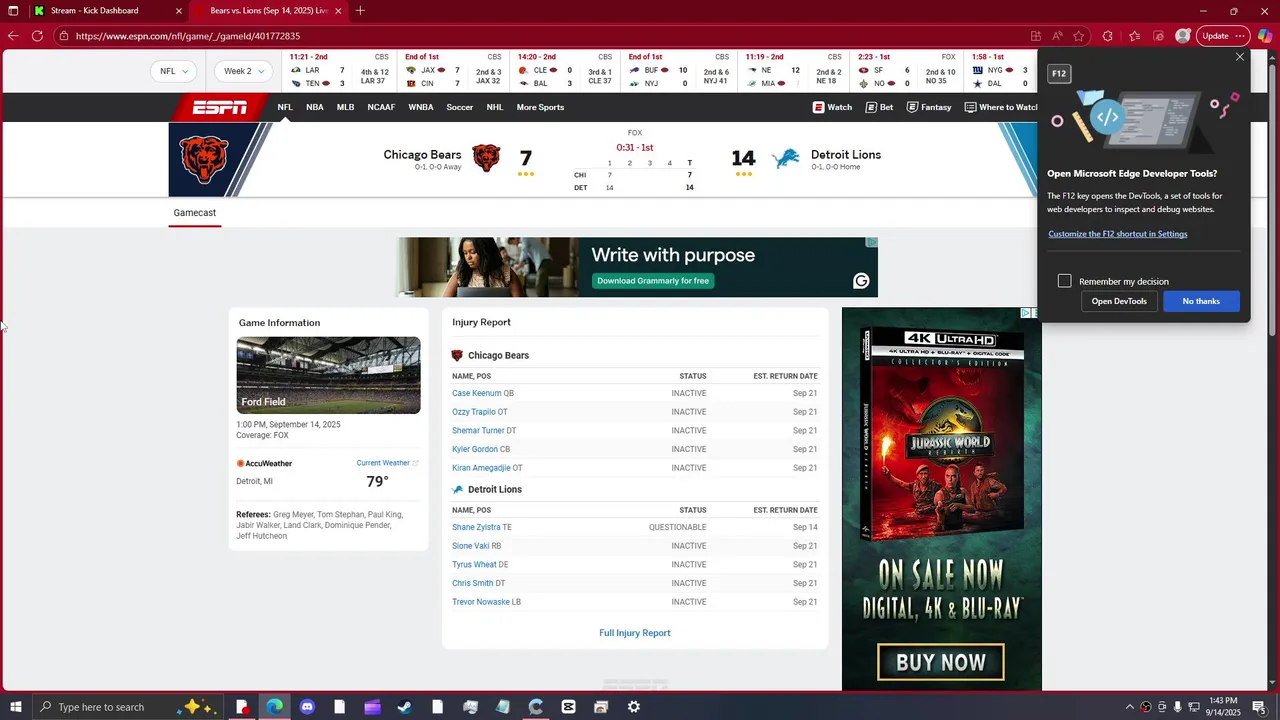This screenshot has width=1280, height=720.
Task: Click BUY NOW on Jurassic World ad
Action: tap(941, 662)
